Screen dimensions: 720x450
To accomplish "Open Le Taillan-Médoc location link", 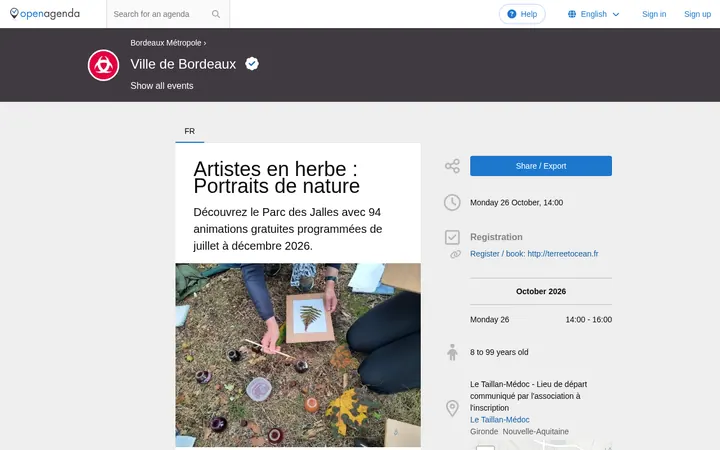I will coord(500,420).
